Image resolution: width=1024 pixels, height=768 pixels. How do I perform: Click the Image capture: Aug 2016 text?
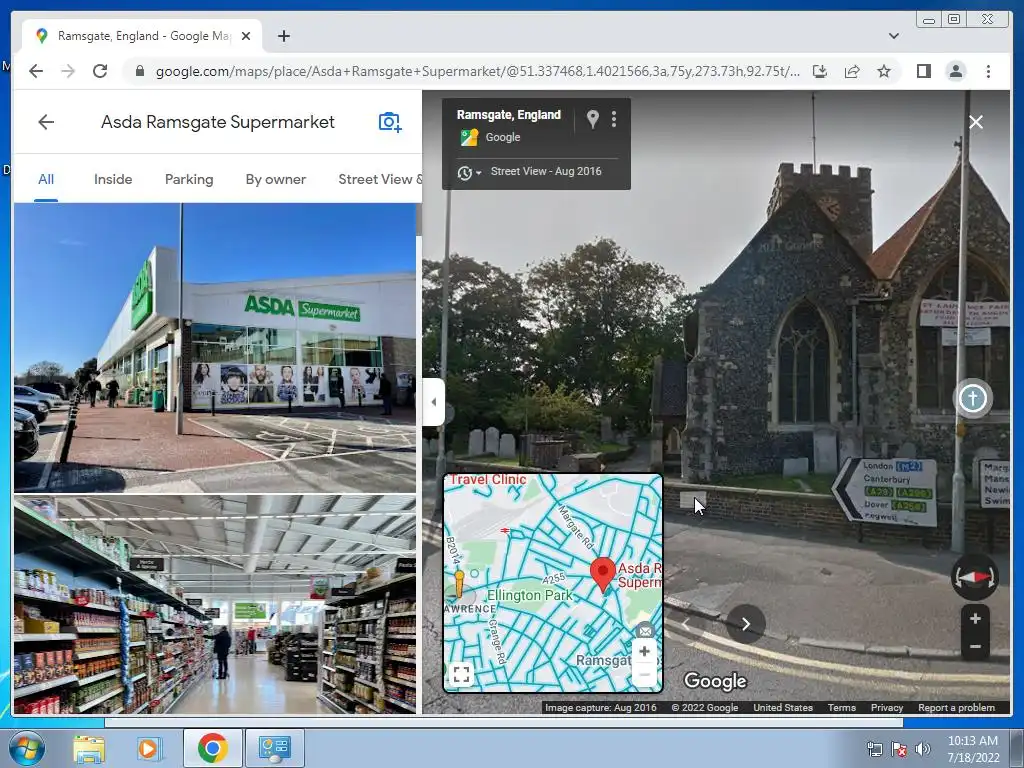point(601,707)
